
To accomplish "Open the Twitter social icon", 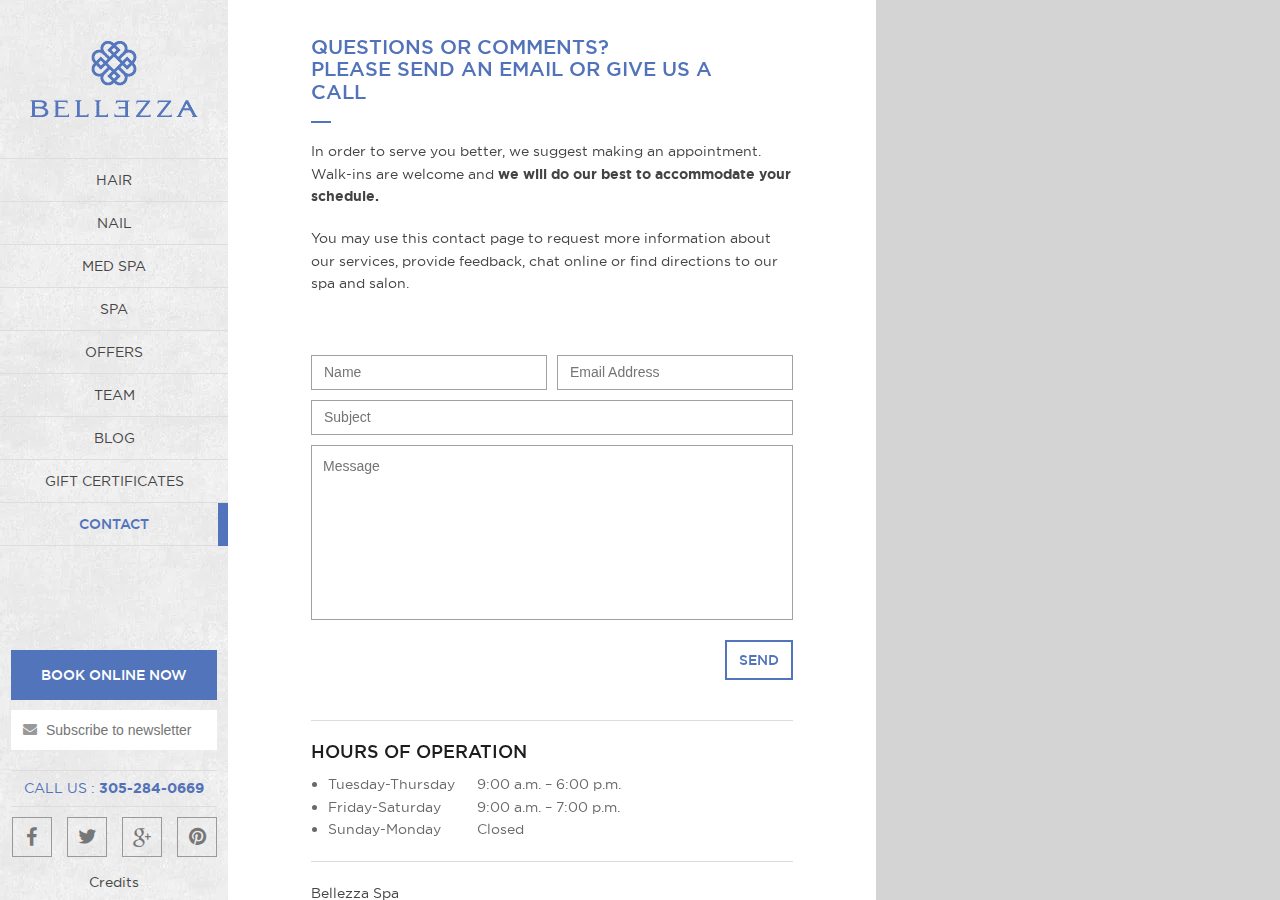I will pos(87,837).
